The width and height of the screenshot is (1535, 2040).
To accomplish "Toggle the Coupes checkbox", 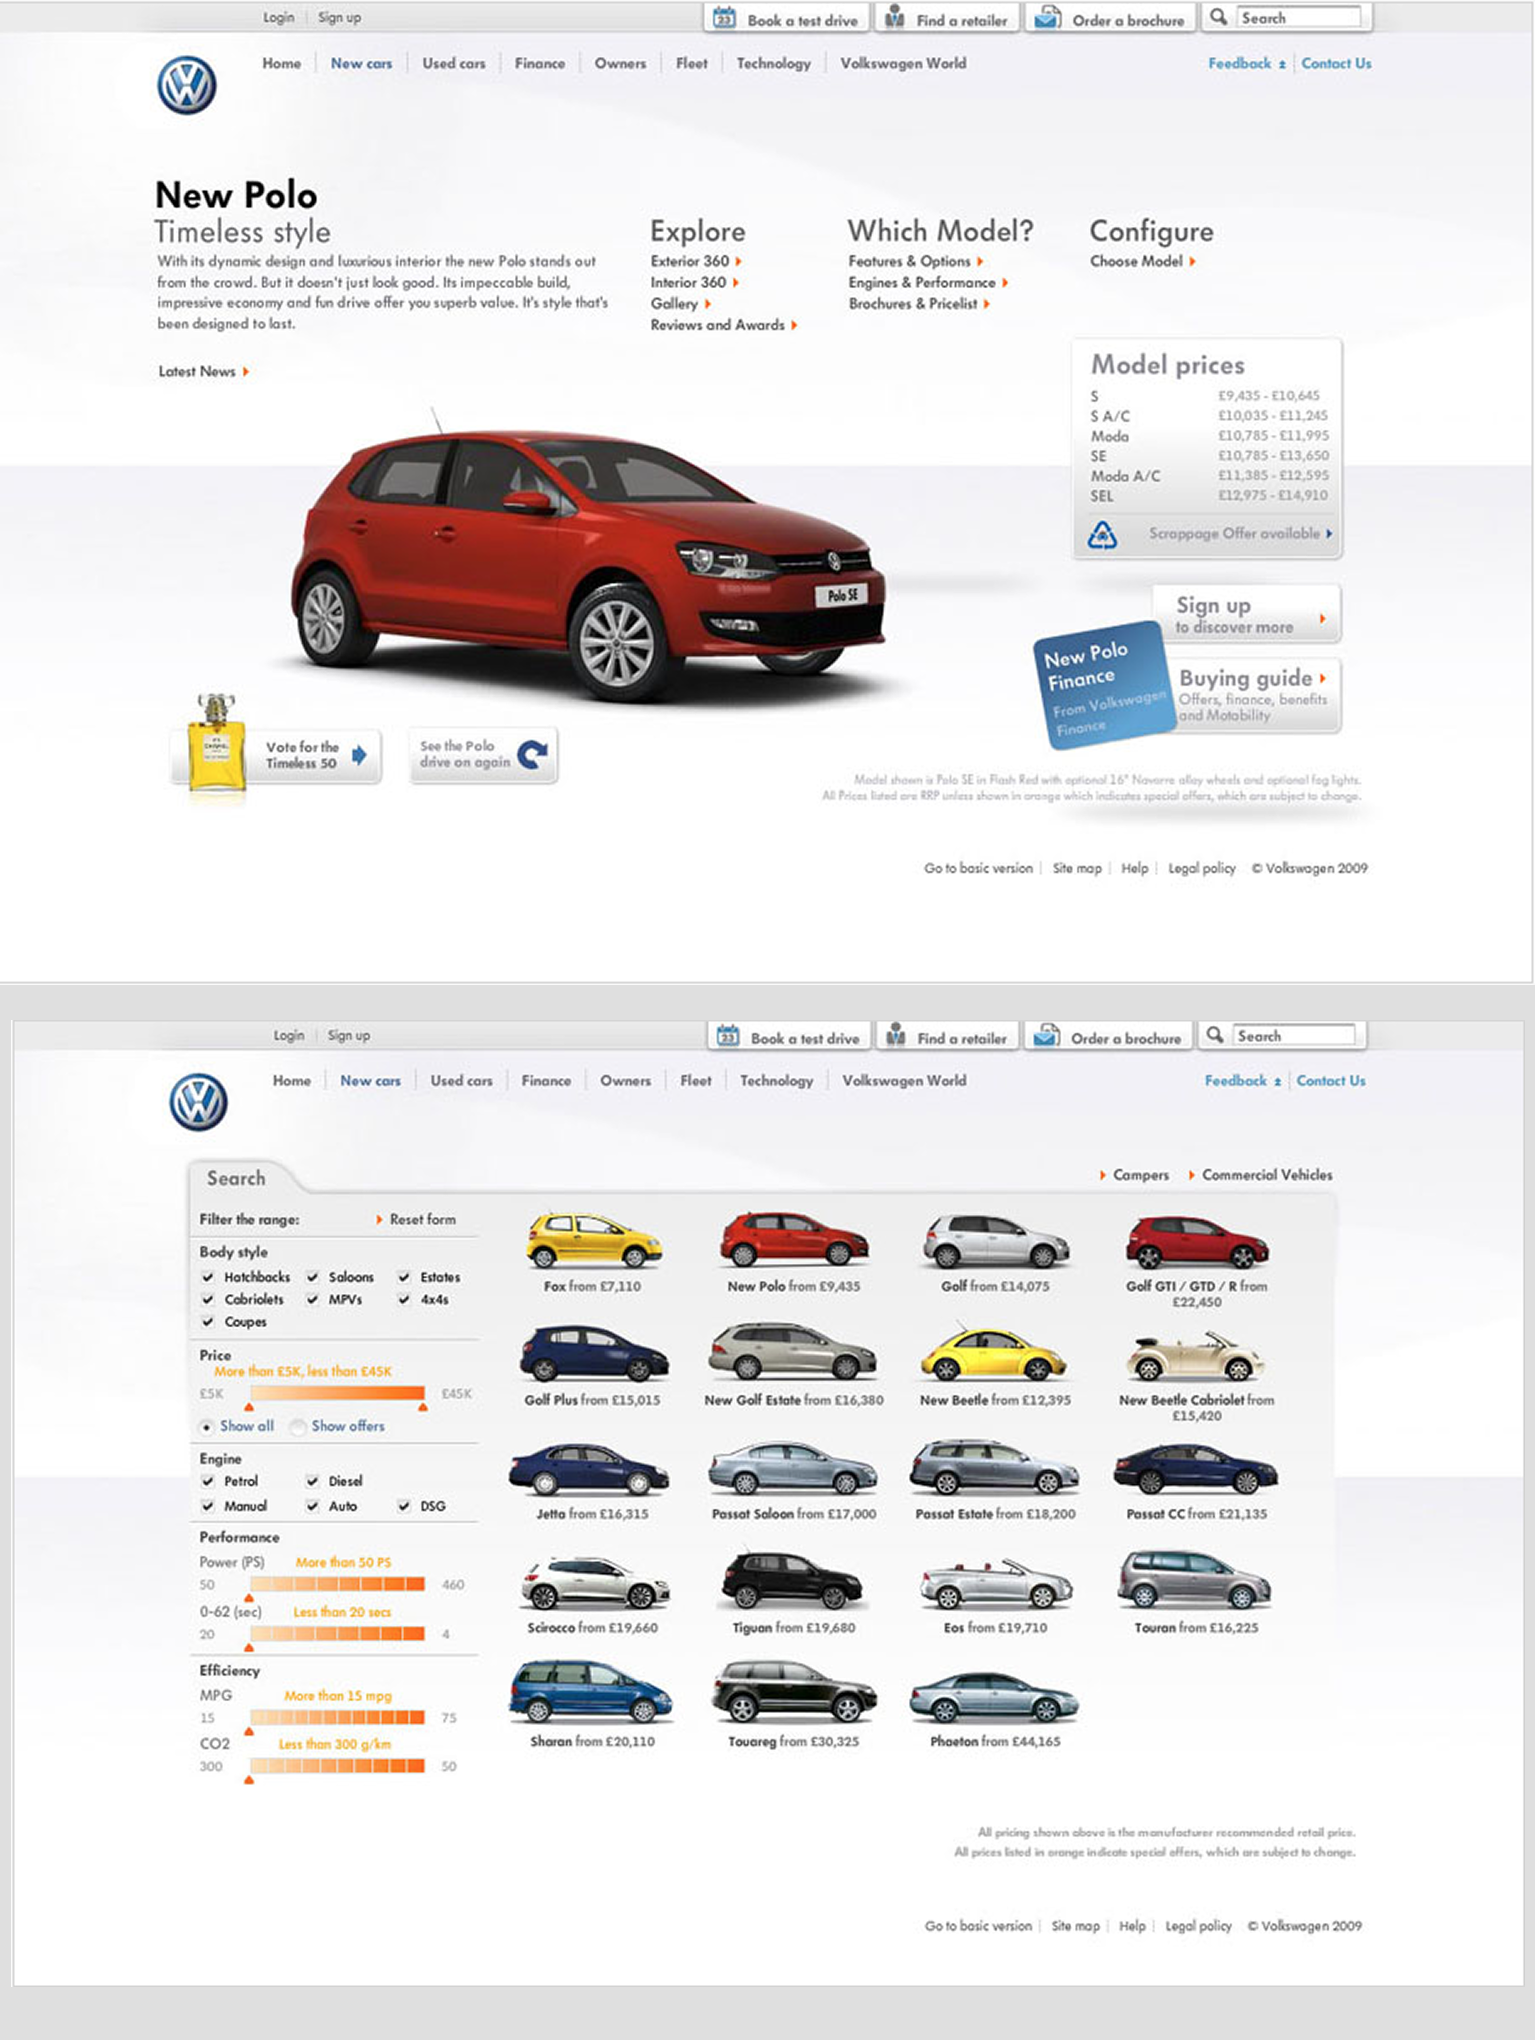I will (x=208, y=1321).
